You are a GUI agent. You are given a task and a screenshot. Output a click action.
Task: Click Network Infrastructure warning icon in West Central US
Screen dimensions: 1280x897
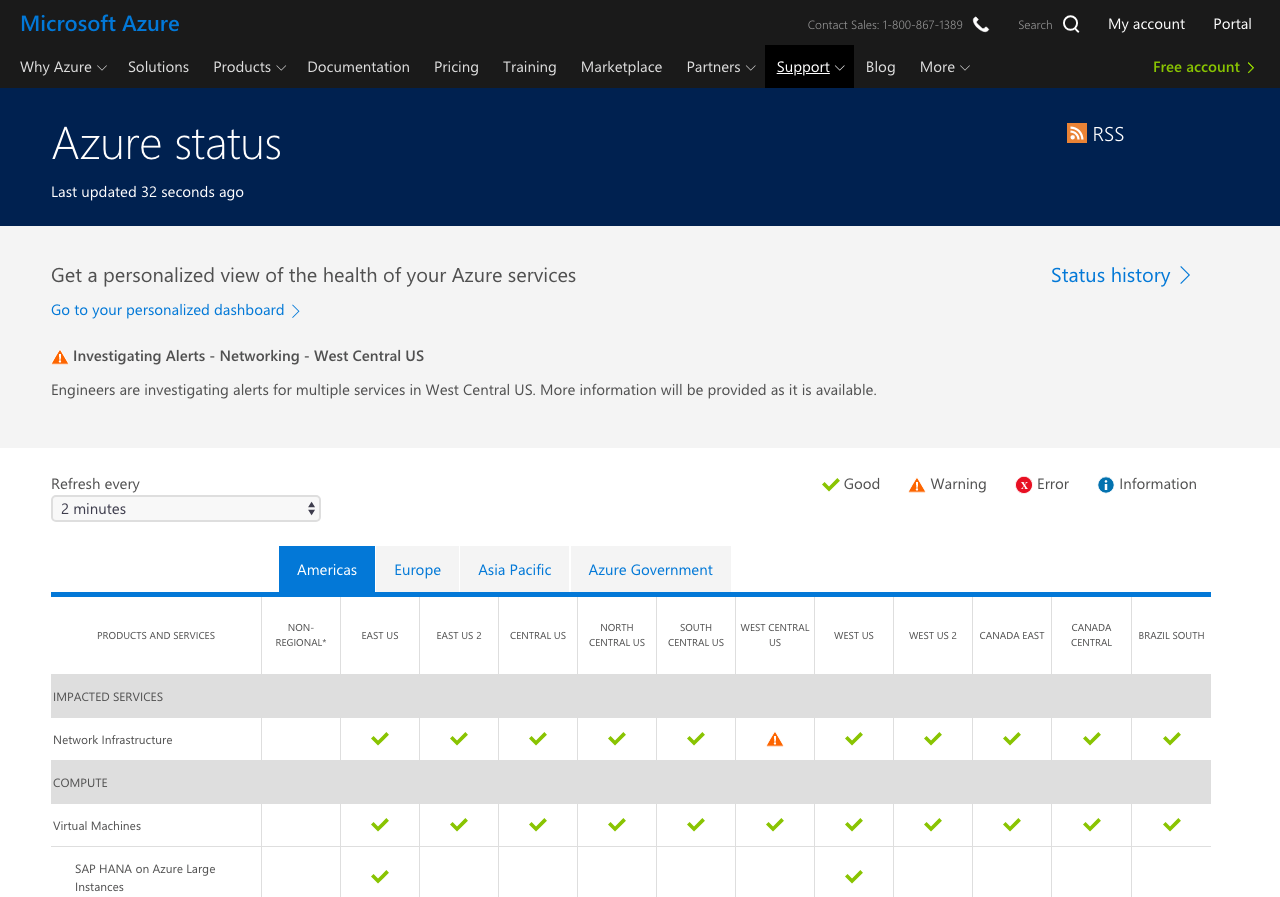pyautogui.click(x=775, y=740)
